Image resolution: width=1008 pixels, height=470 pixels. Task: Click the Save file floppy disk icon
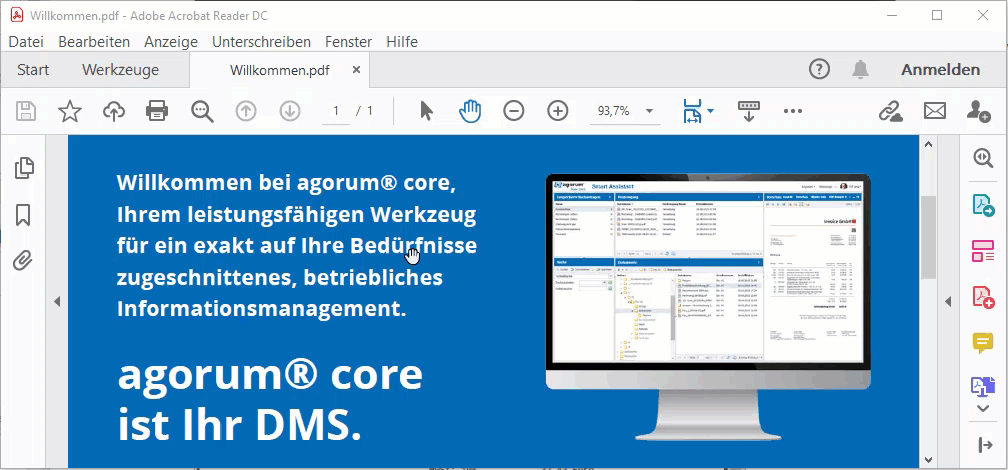[26, 111]
